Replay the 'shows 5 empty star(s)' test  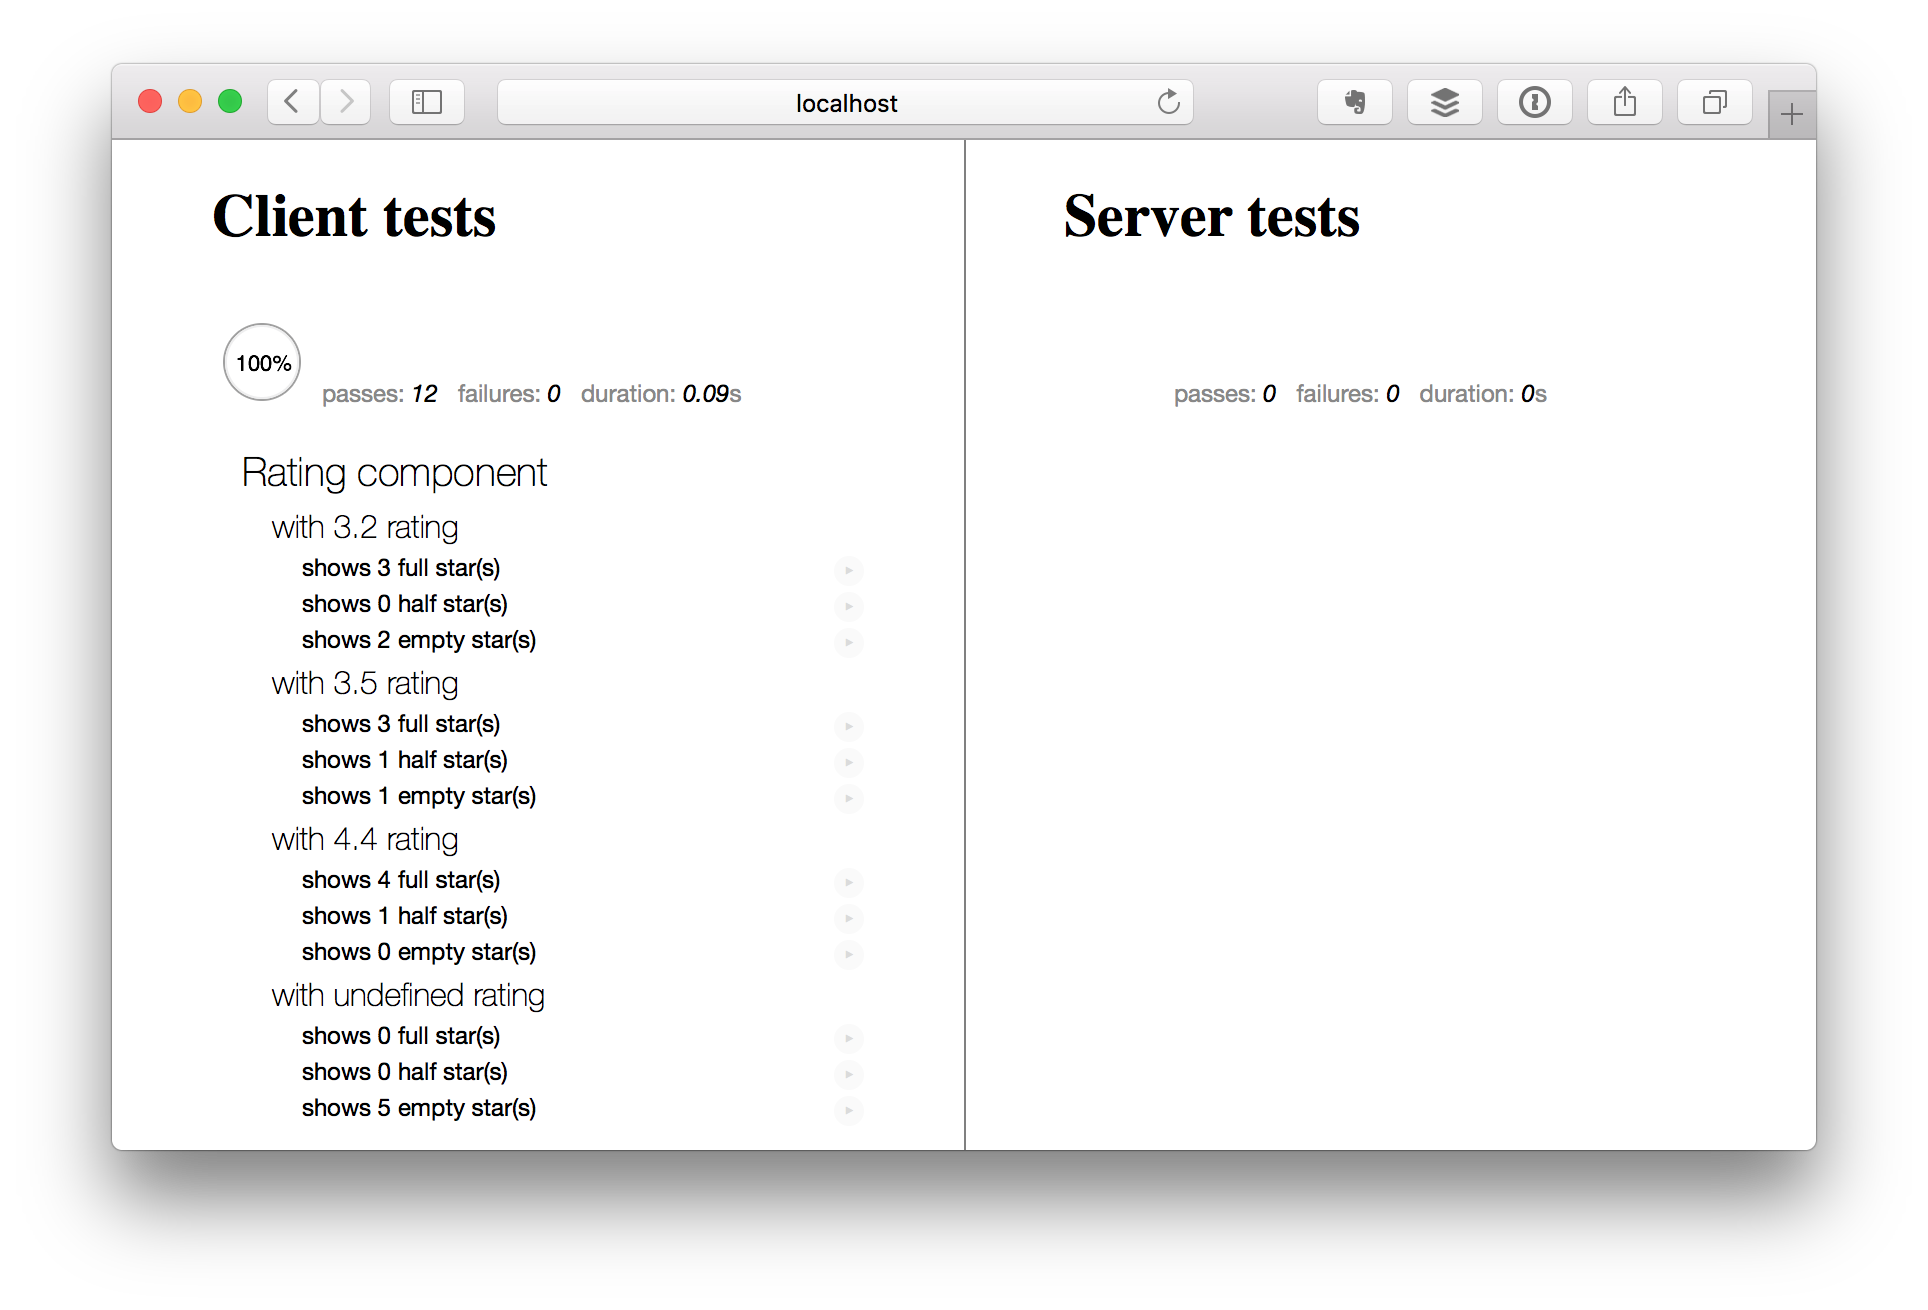(x=848, y=1110)
